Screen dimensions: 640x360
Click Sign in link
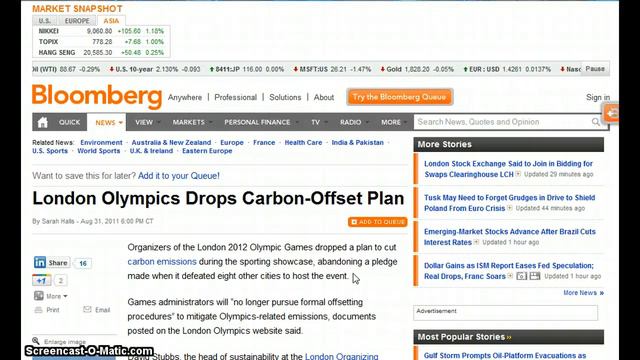click(598, 97)
